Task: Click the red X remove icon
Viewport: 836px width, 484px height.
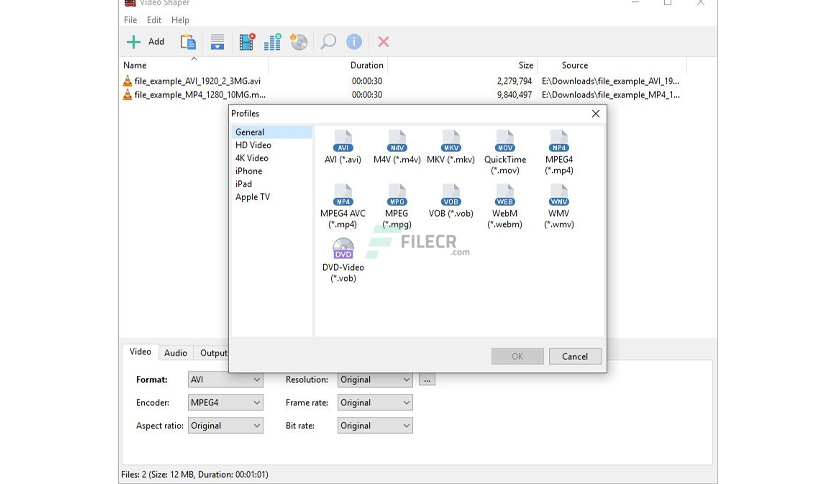Action: pyautogui.click(x=383, y=42)
